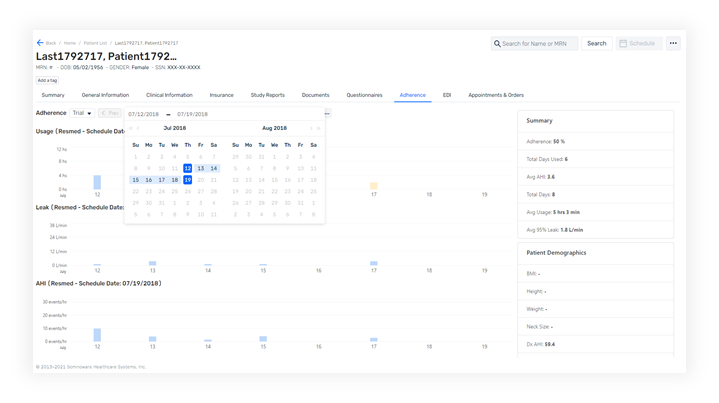Open the three-dots more options menu
Viewport: 719px width, 403px height.
[673, 43]
